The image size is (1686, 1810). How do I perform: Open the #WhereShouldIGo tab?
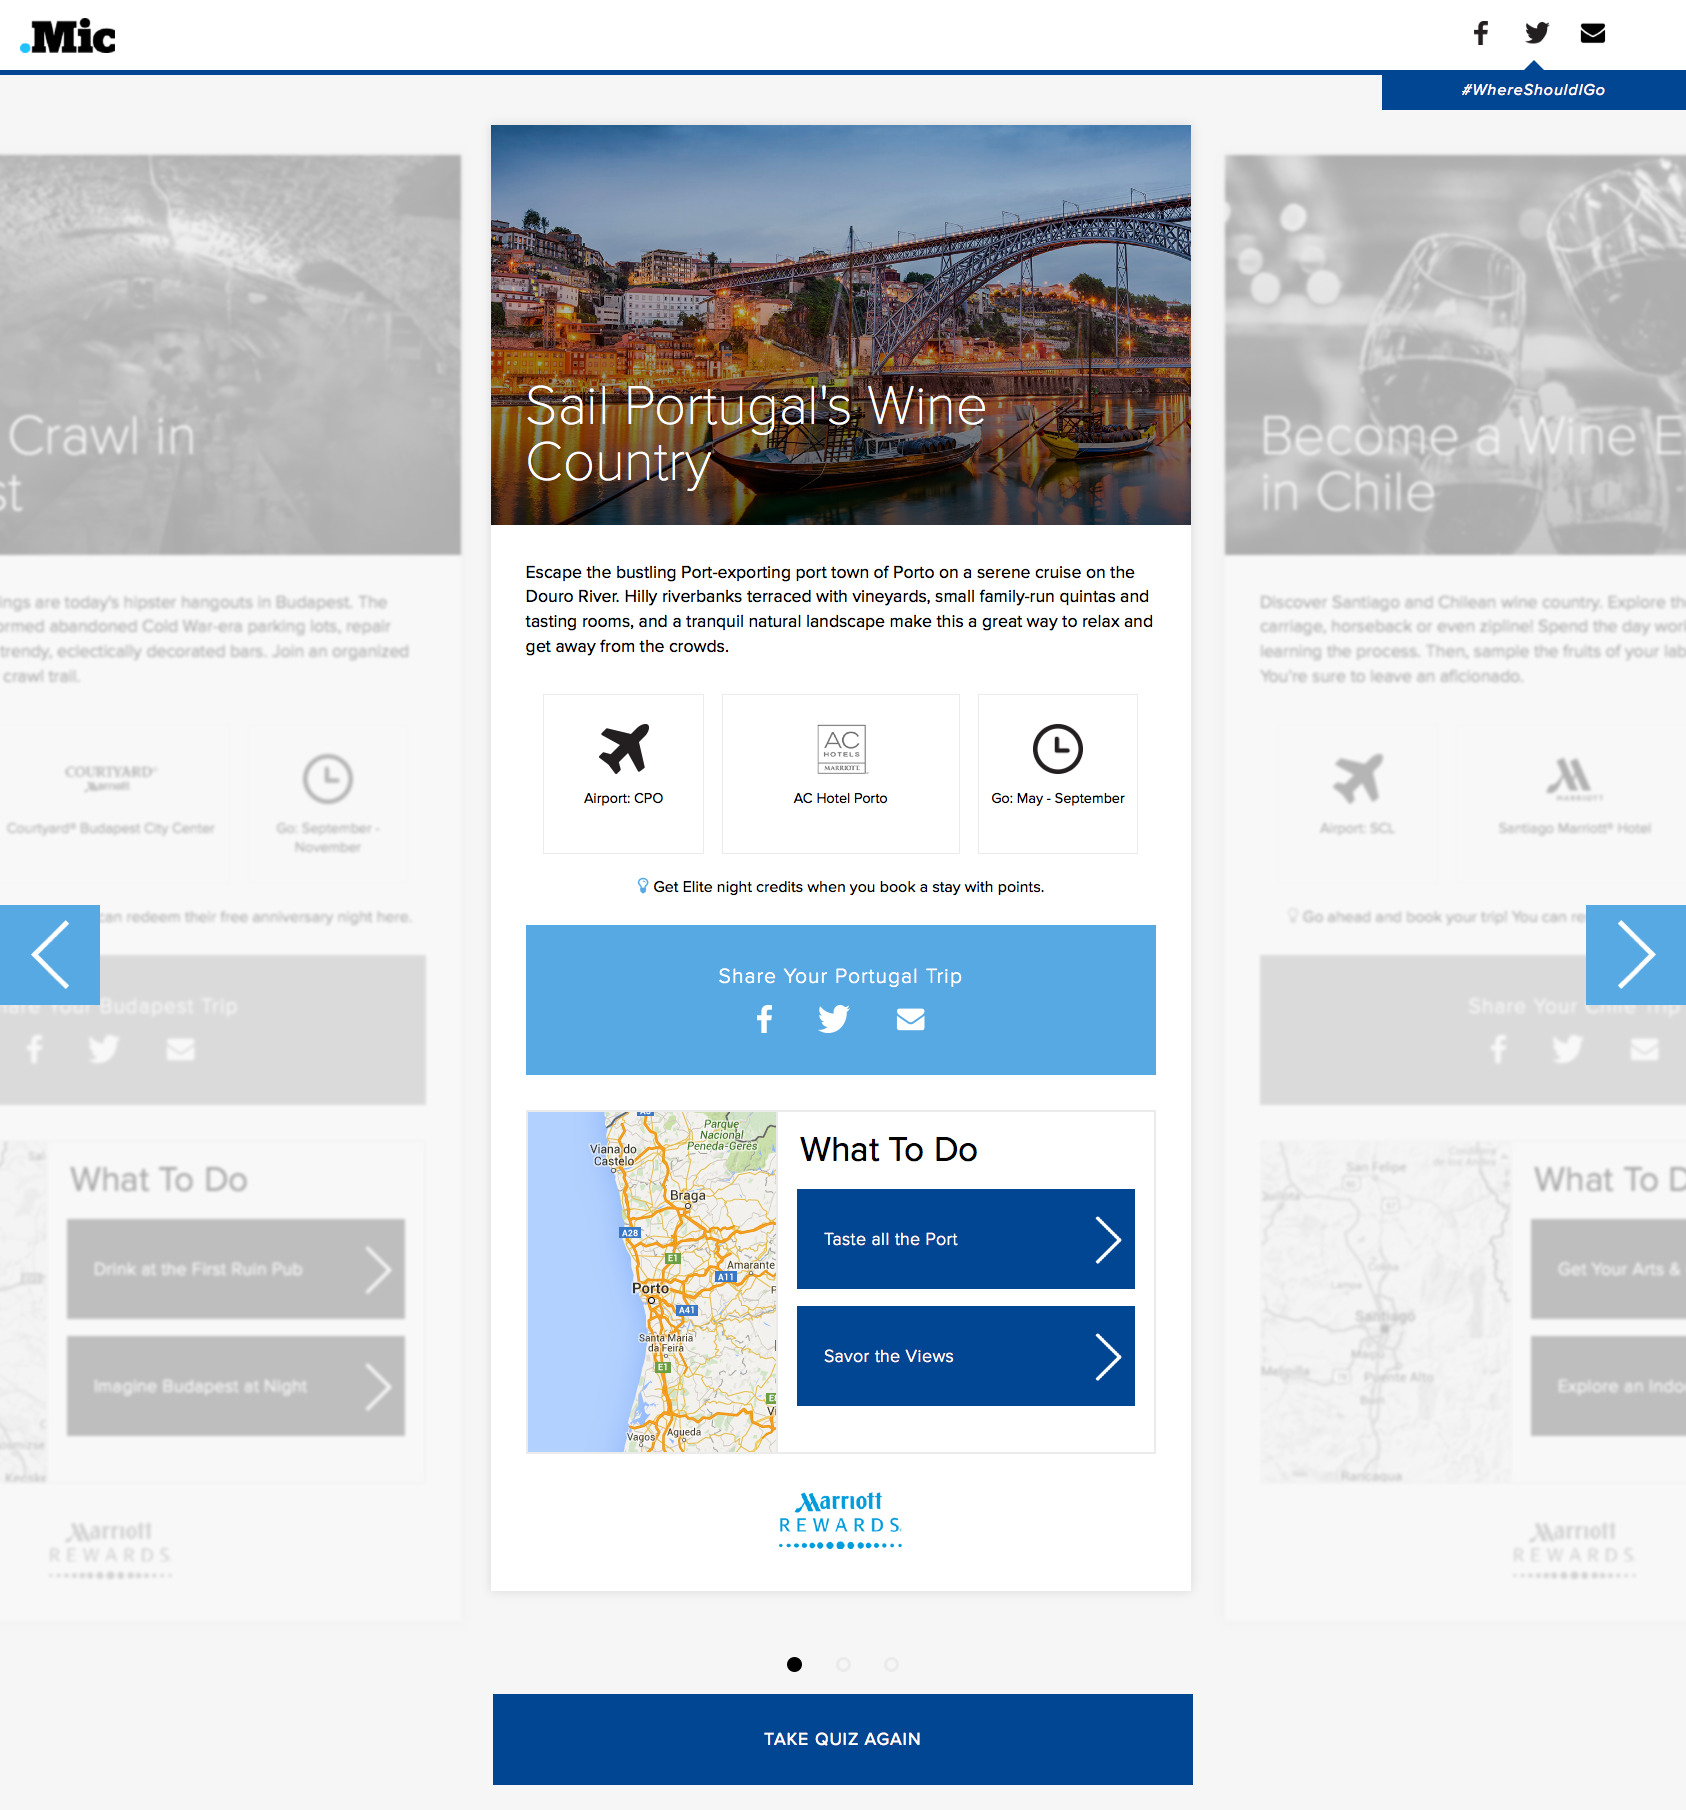click(1533, 90)
